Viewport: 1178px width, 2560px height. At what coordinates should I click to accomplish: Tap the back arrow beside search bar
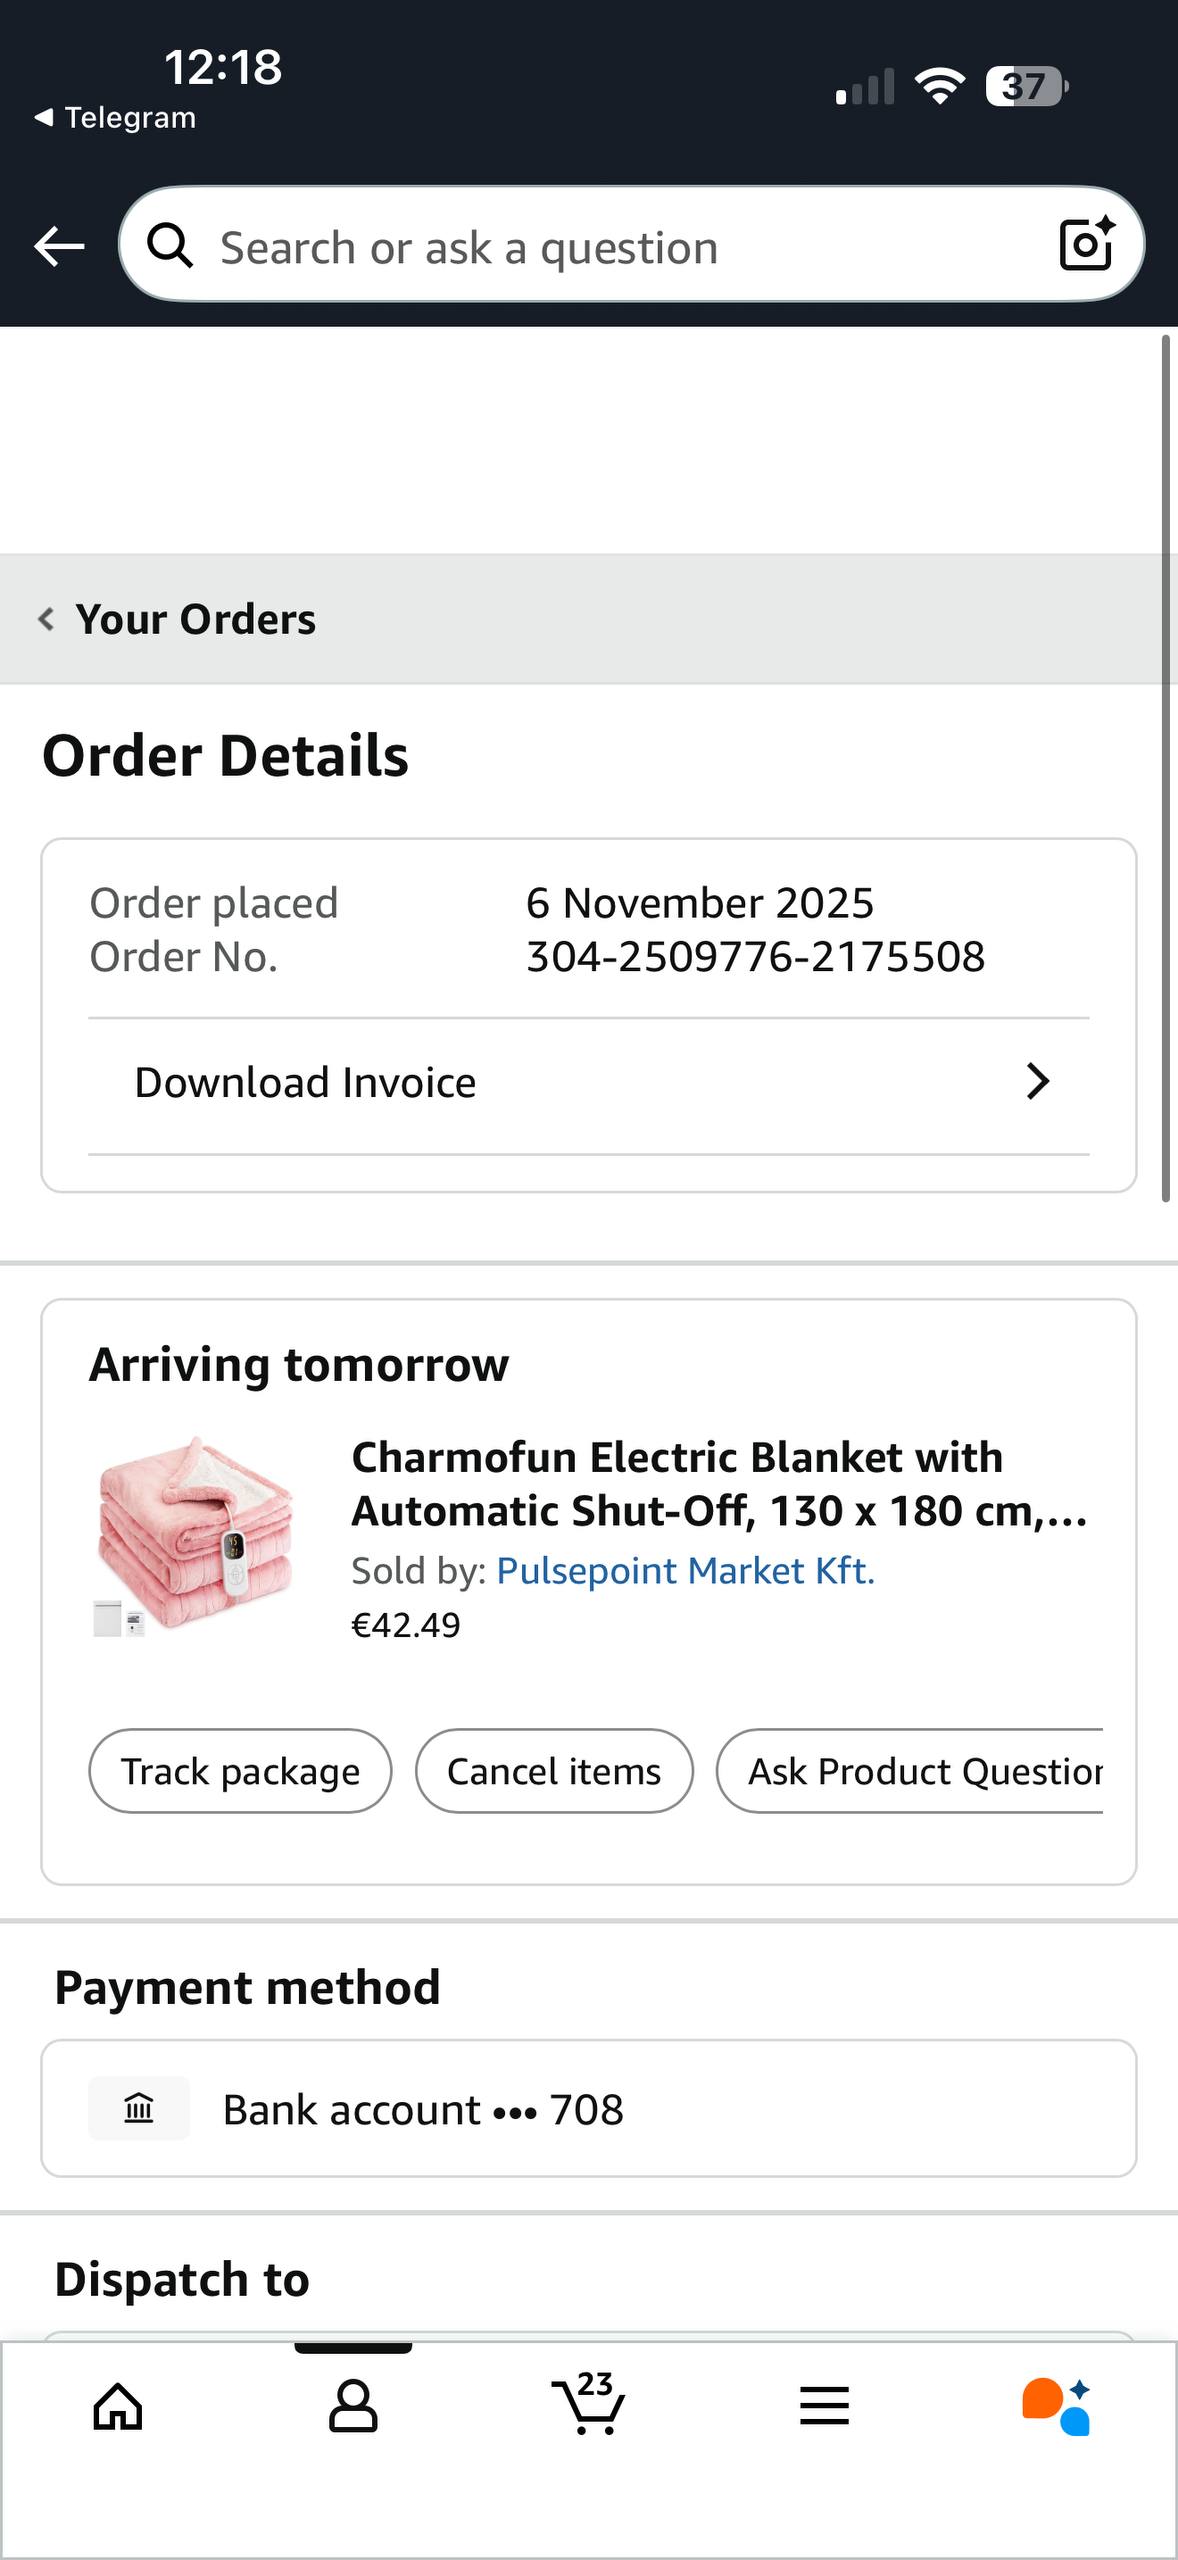pyautogui.click(x=59, y=246)
